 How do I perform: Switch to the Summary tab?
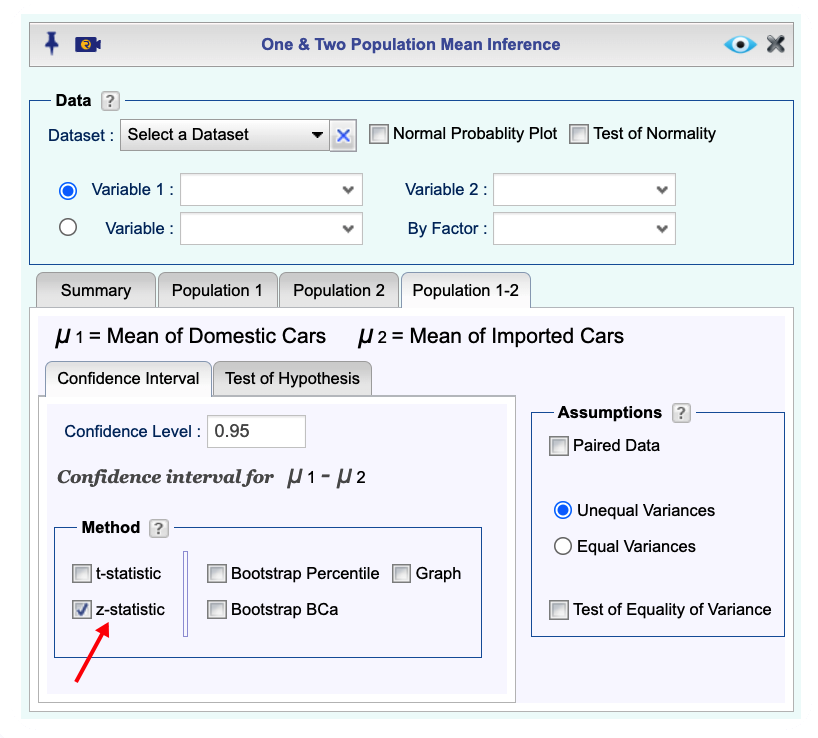coord(96,291)
